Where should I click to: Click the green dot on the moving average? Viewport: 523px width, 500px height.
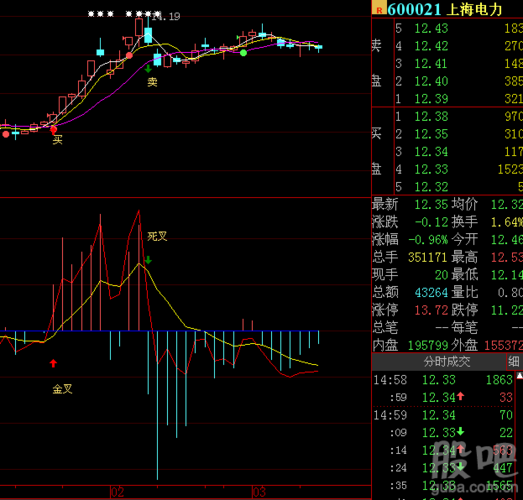(243, 53)
